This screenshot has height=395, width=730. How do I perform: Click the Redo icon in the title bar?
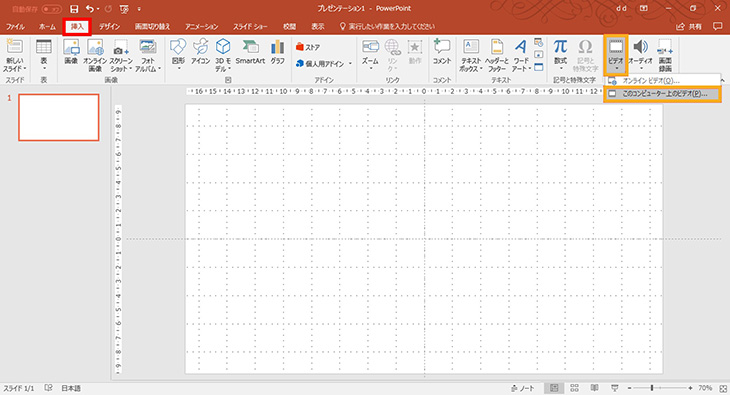[108, 9]
